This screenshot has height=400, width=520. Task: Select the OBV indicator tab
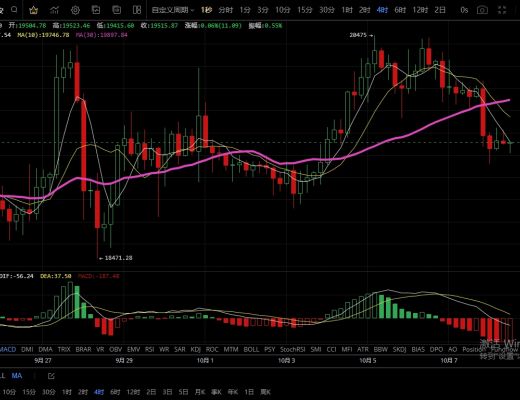coord(116,349)
